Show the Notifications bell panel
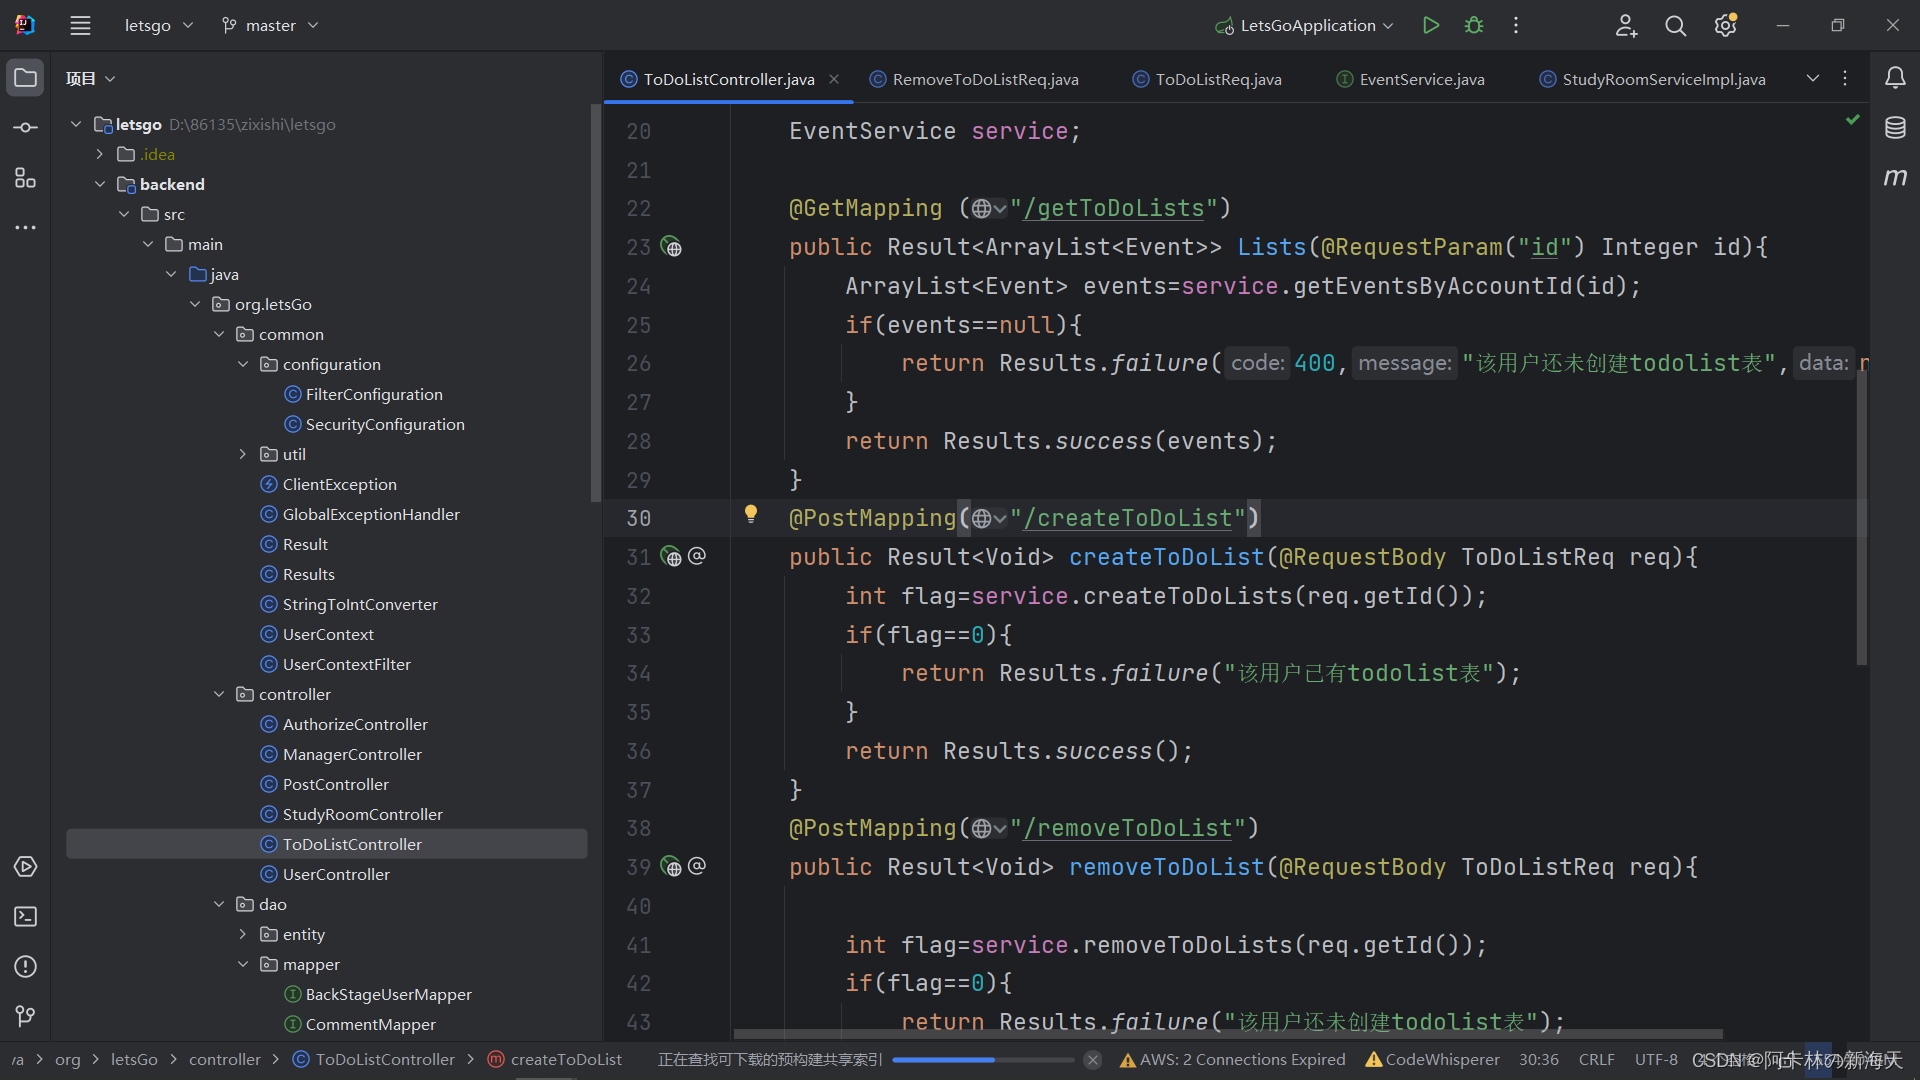This screenshot has width=1920, height=1080. (x=1895, y=78)
